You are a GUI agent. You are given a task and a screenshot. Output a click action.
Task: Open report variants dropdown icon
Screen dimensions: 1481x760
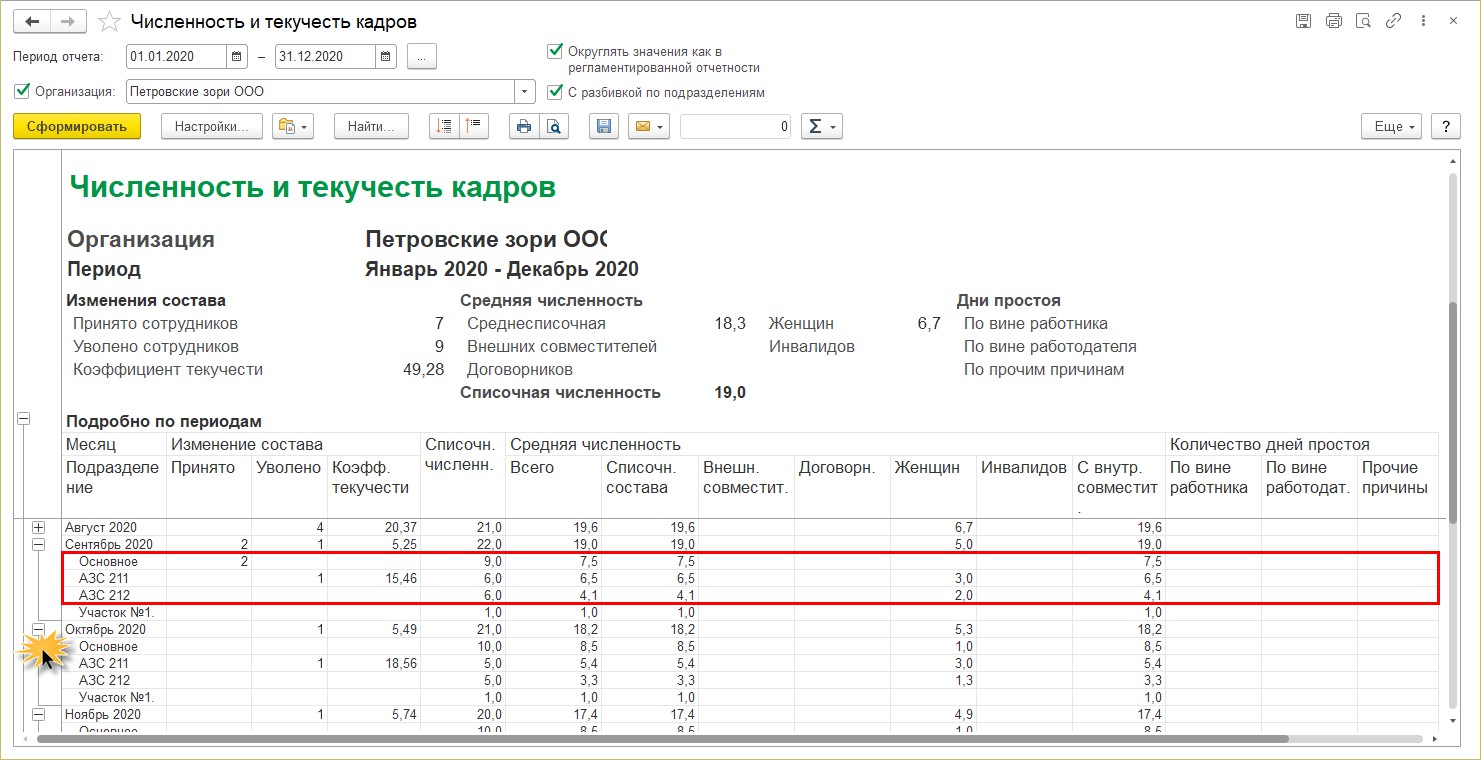294,126
